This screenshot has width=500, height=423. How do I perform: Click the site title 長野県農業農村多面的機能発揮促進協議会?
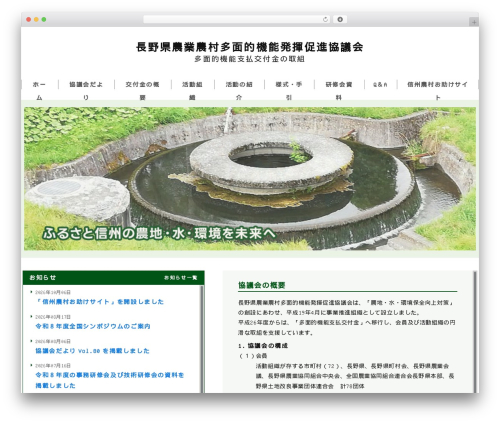coord(250,47)
